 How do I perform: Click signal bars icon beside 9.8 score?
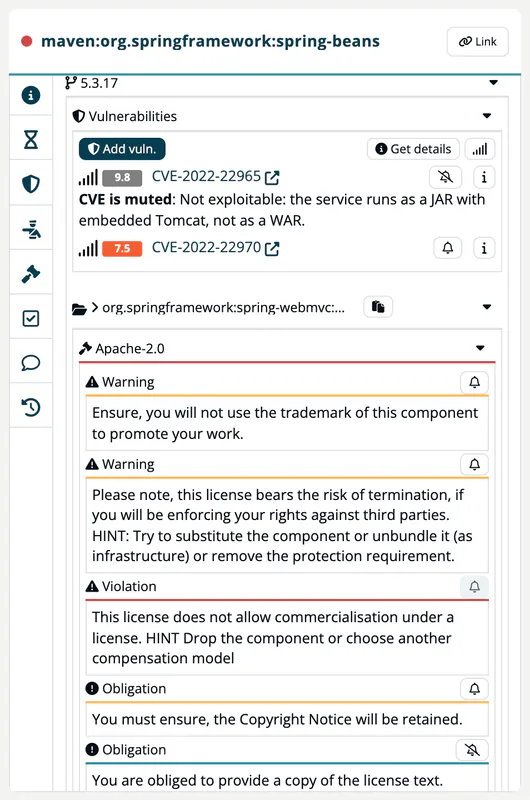[88, 178]
